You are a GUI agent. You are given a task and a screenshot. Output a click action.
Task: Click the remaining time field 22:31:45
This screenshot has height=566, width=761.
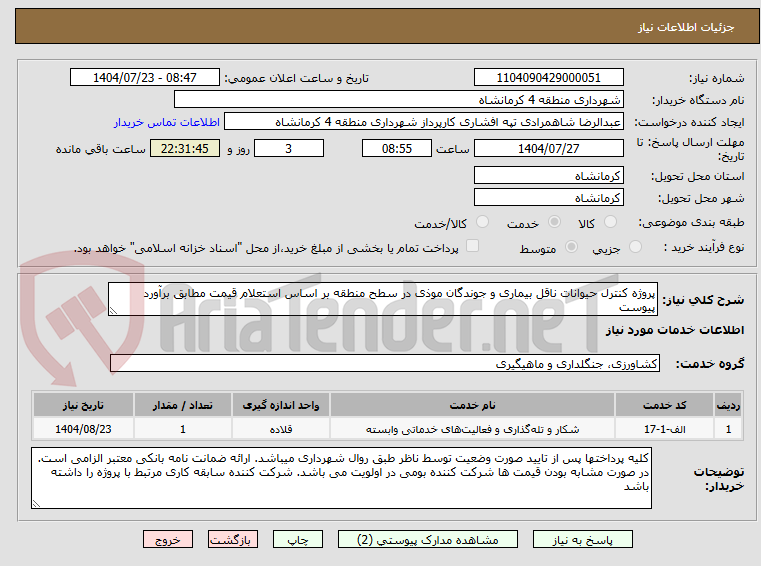[185, 148]
